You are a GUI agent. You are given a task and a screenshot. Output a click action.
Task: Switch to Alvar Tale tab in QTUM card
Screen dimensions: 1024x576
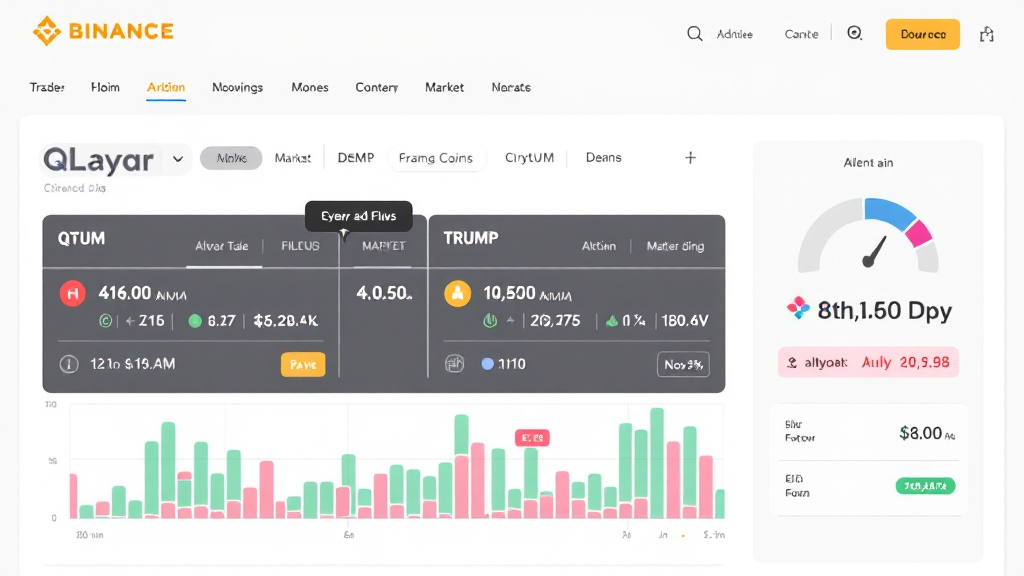pos(222,246)
